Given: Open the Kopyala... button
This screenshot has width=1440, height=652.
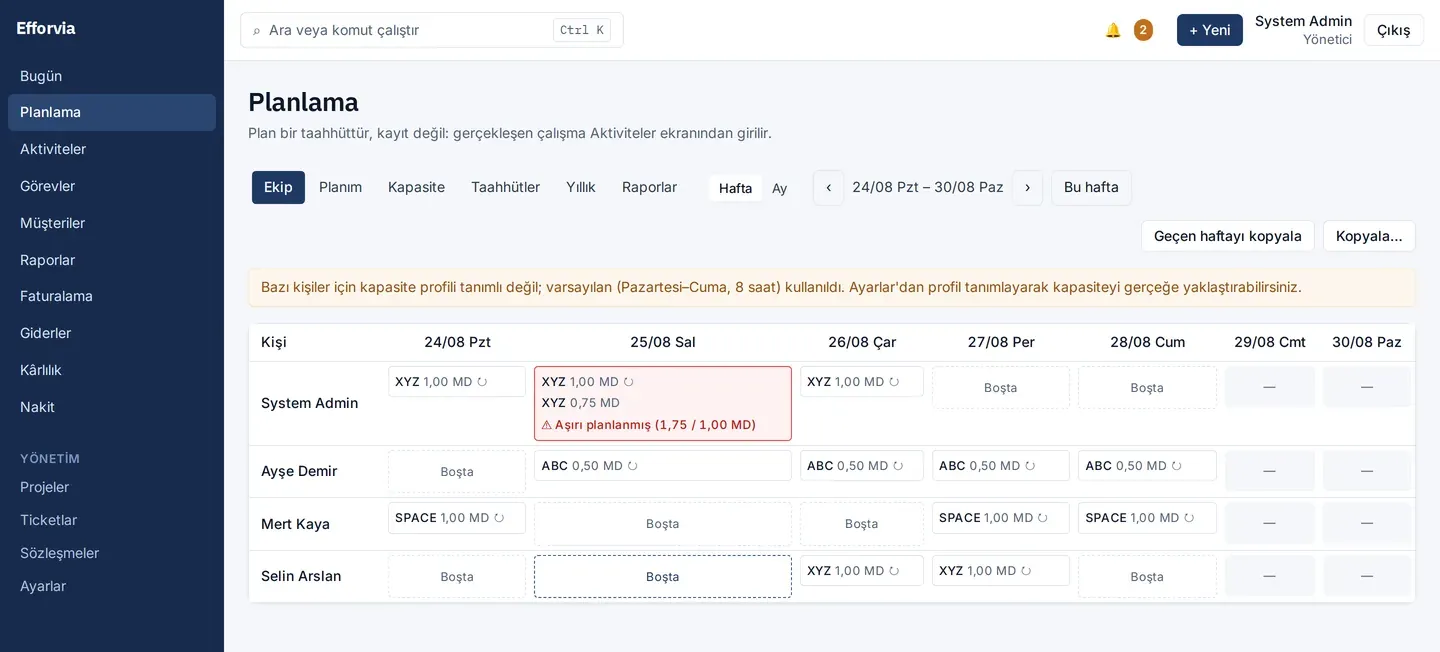Looking at the screenshot, I should point(1369,236).
